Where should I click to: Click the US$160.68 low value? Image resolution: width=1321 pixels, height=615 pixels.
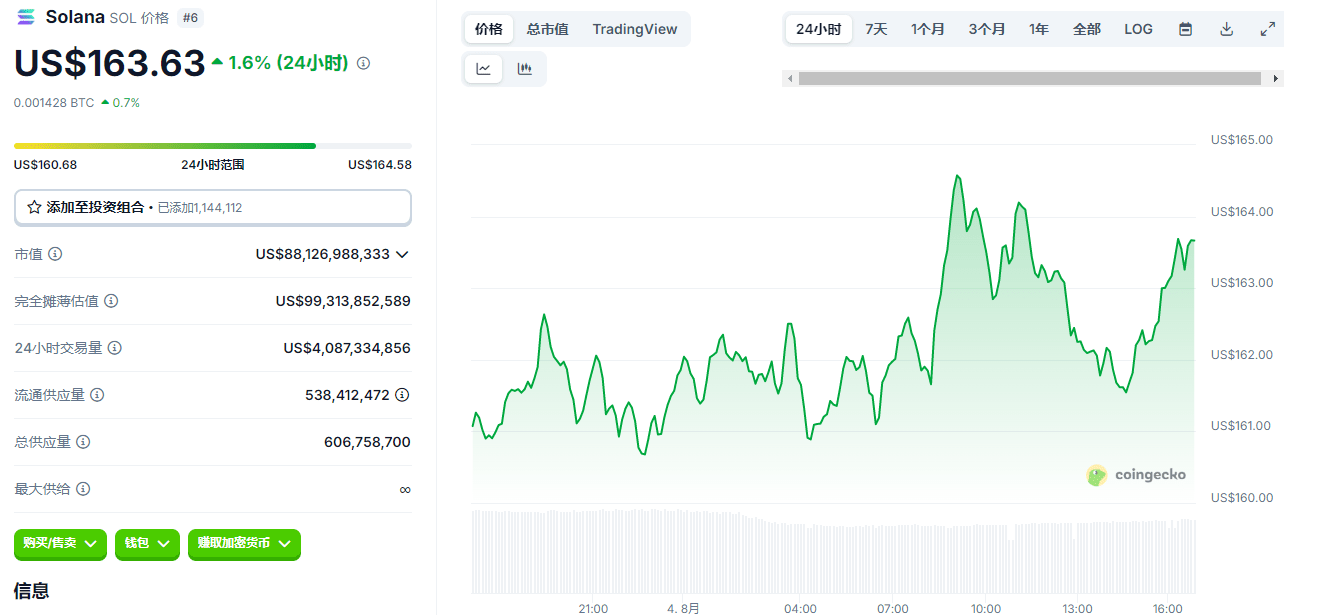[45, 165]
